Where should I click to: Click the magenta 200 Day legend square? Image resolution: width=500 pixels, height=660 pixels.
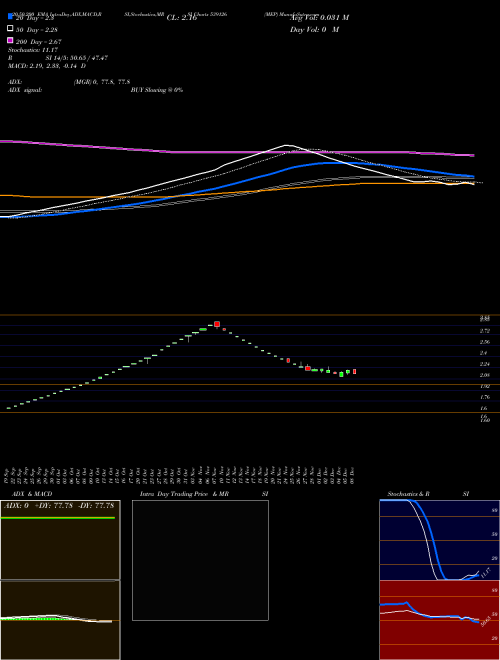tap(11, 40)
